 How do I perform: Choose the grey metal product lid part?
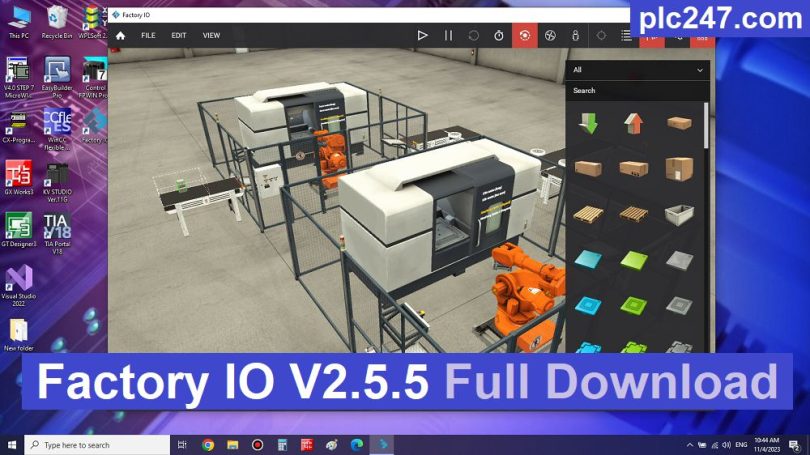pyautogui.click(x=679, y=305)
